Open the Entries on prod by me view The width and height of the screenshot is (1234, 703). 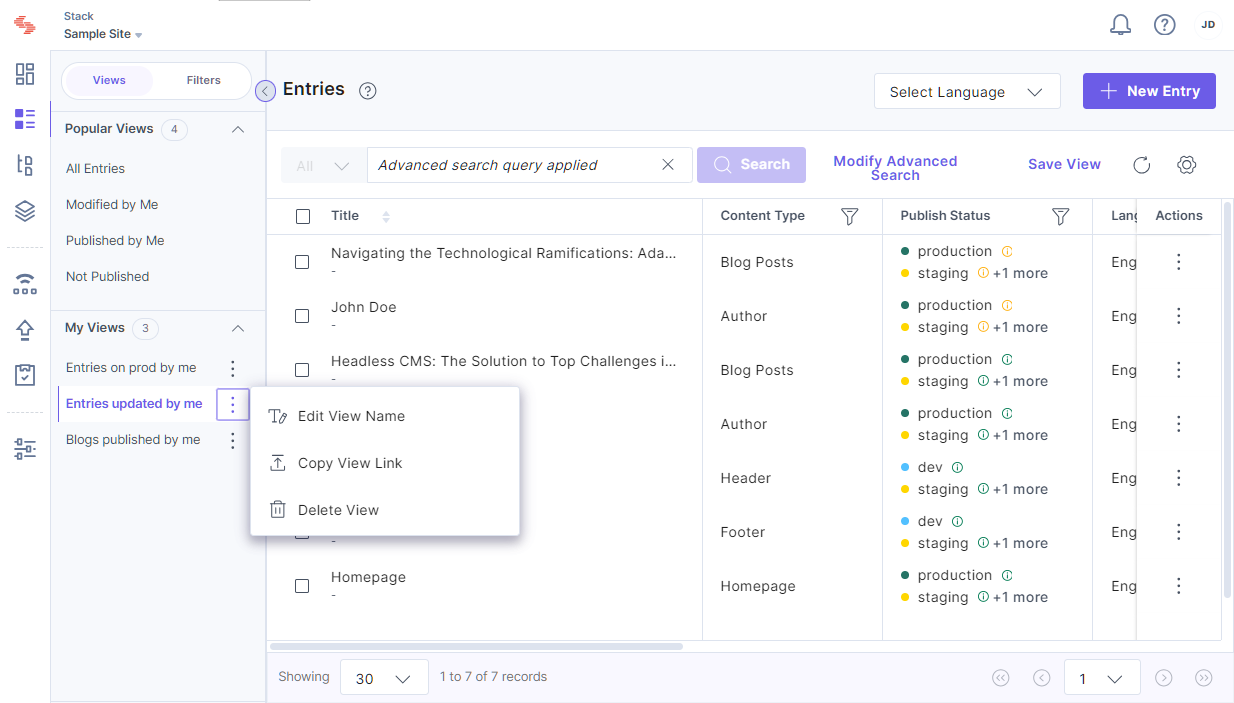[131, 368]
